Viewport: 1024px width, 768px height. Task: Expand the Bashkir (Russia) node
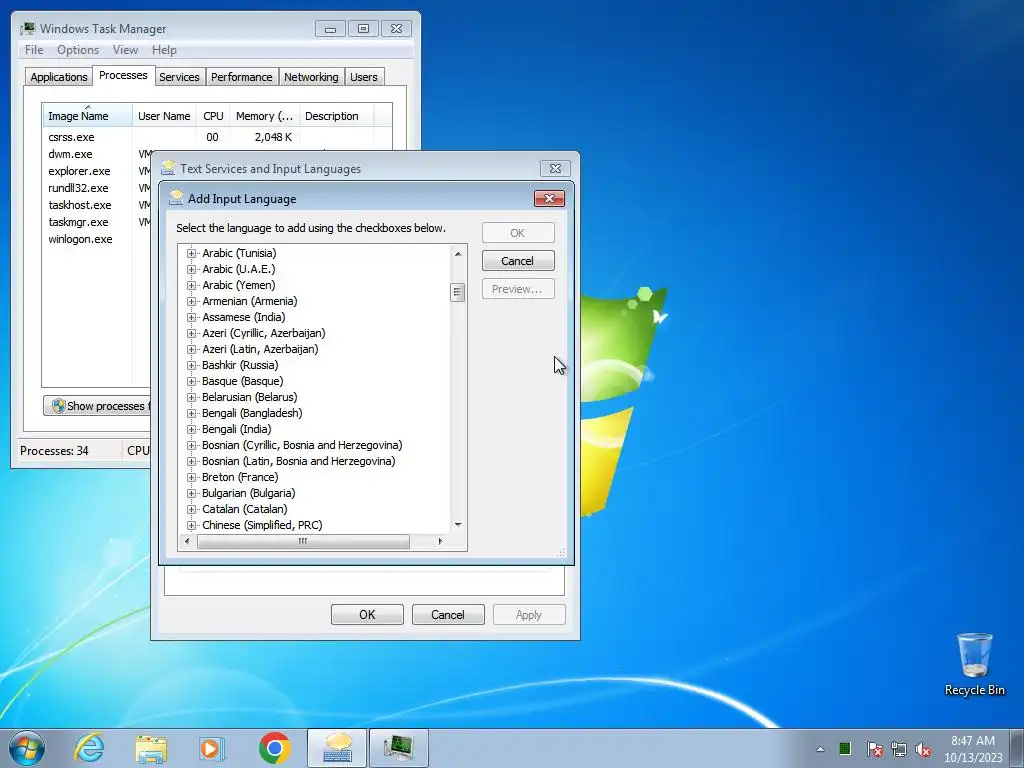pos(191,365)
